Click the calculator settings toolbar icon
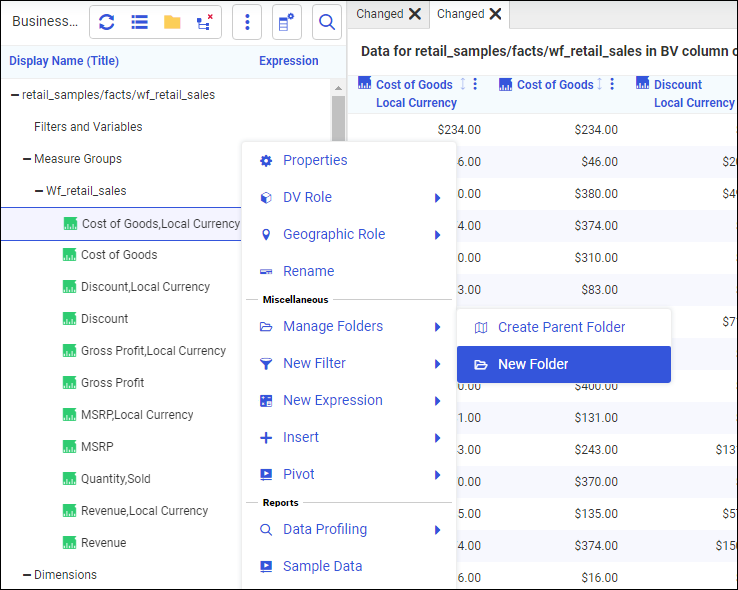738x590 pixels. (x=286, y=22)
